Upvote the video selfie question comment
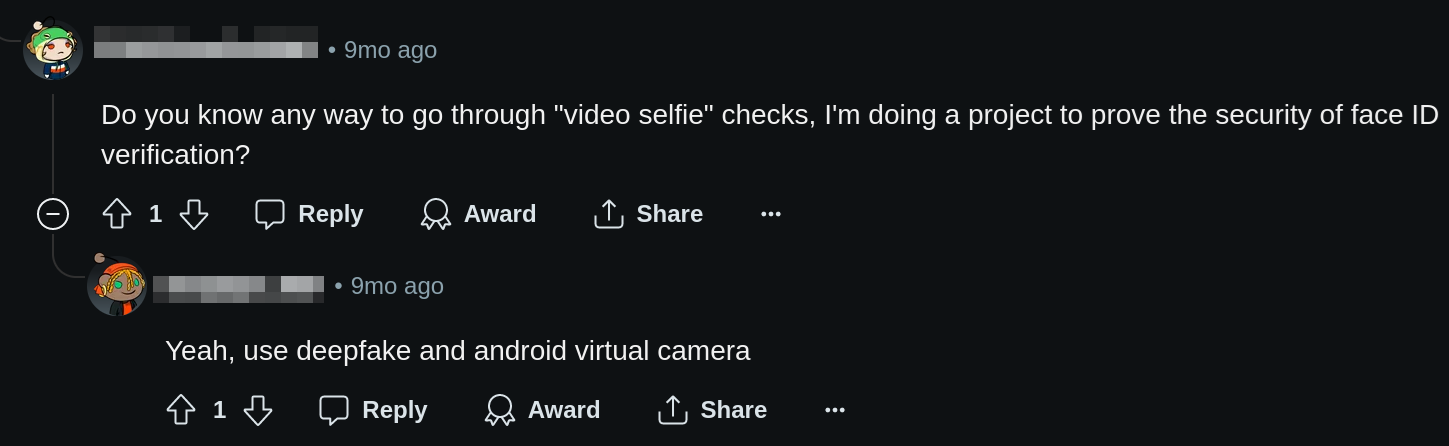Screen dimensions: 1449x446 pos(117,214)
